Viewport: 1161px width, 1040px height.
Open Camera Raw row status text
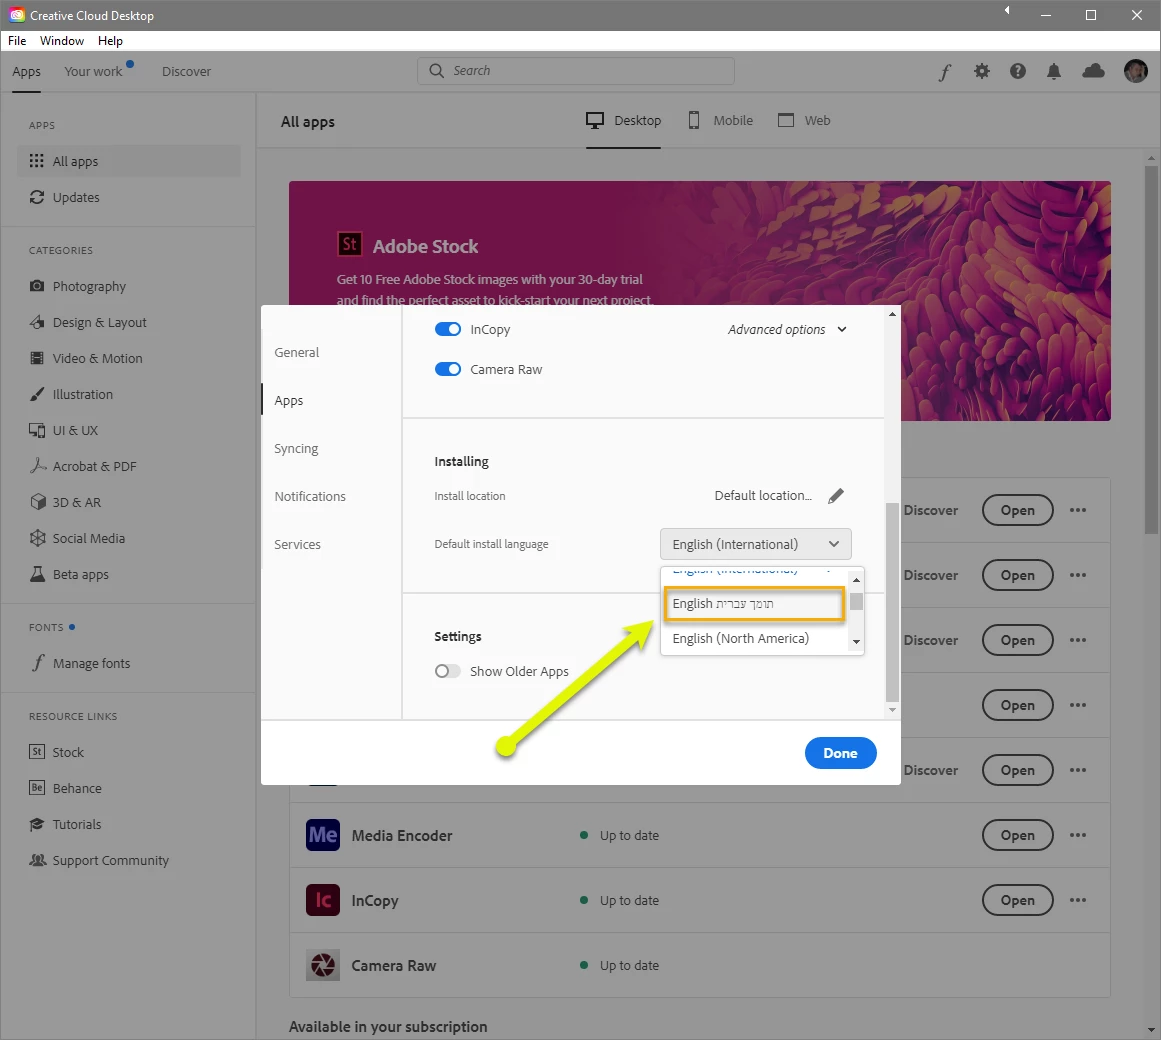(x=629, y=965)
